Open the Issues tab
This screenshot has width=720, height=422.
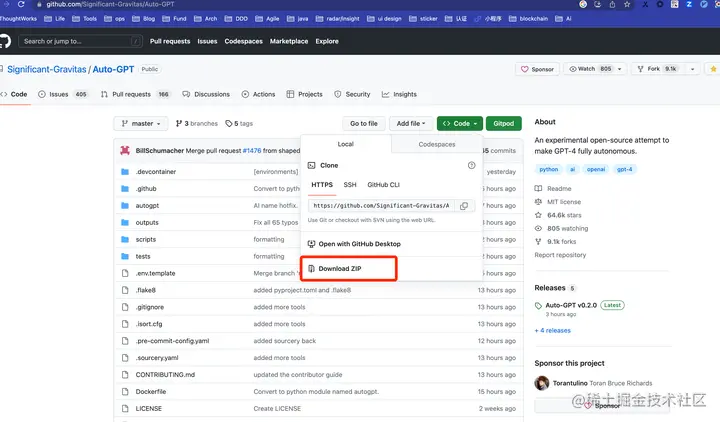pos(62,94)
